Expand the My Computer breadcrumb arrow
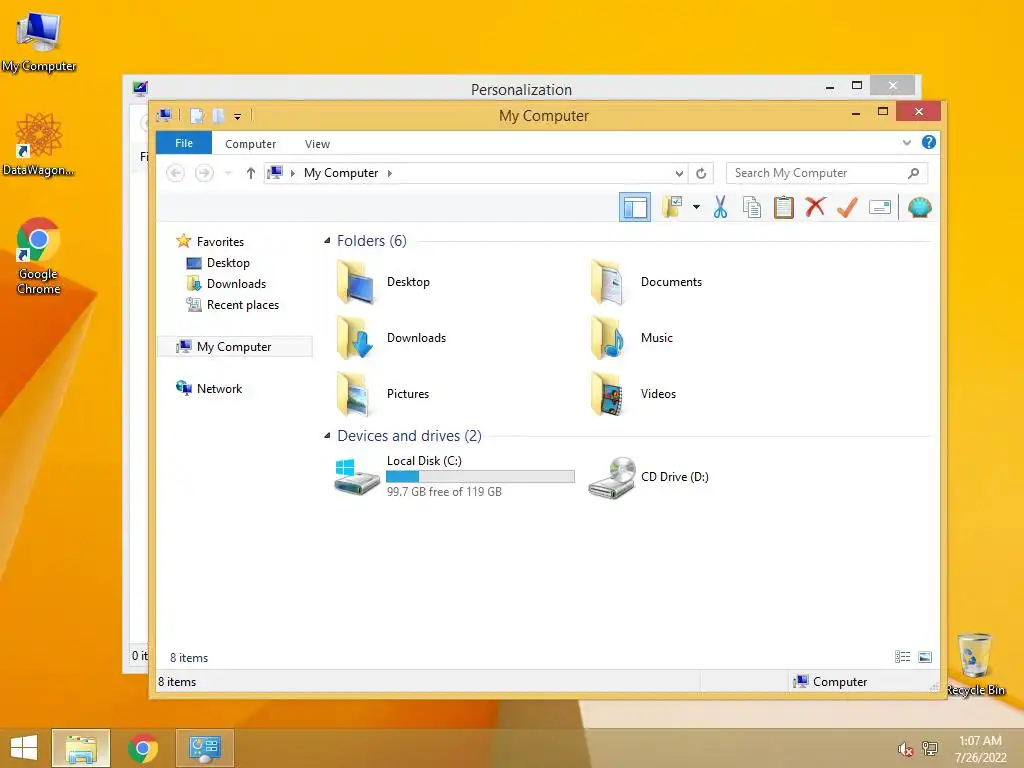 click(x=390, y=173)
